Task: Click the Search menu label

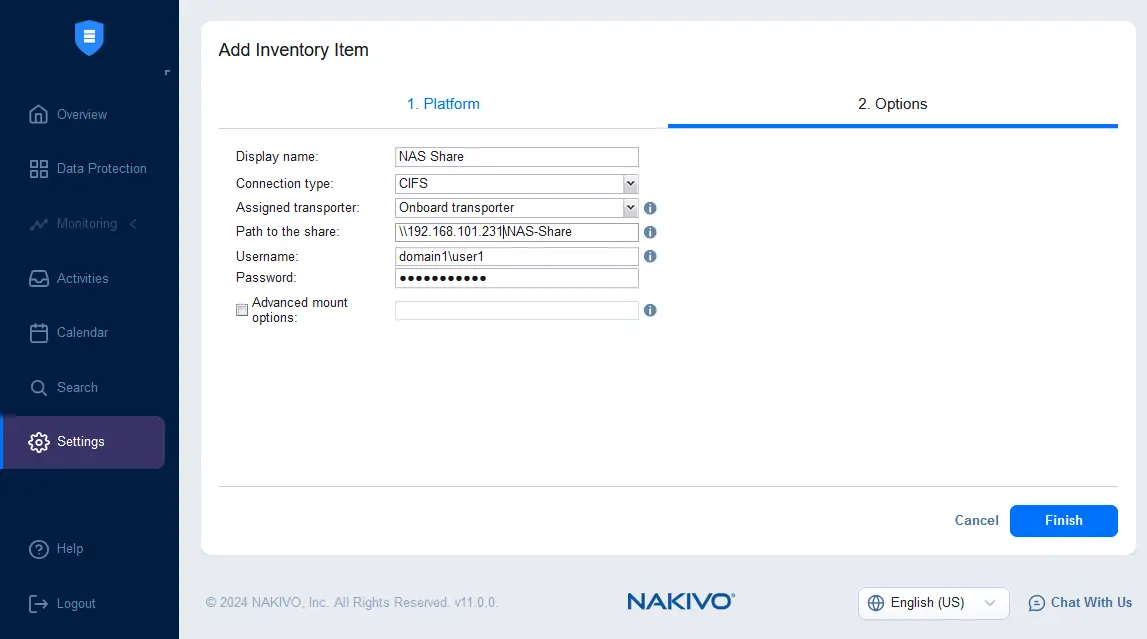Action: [78, 387]
